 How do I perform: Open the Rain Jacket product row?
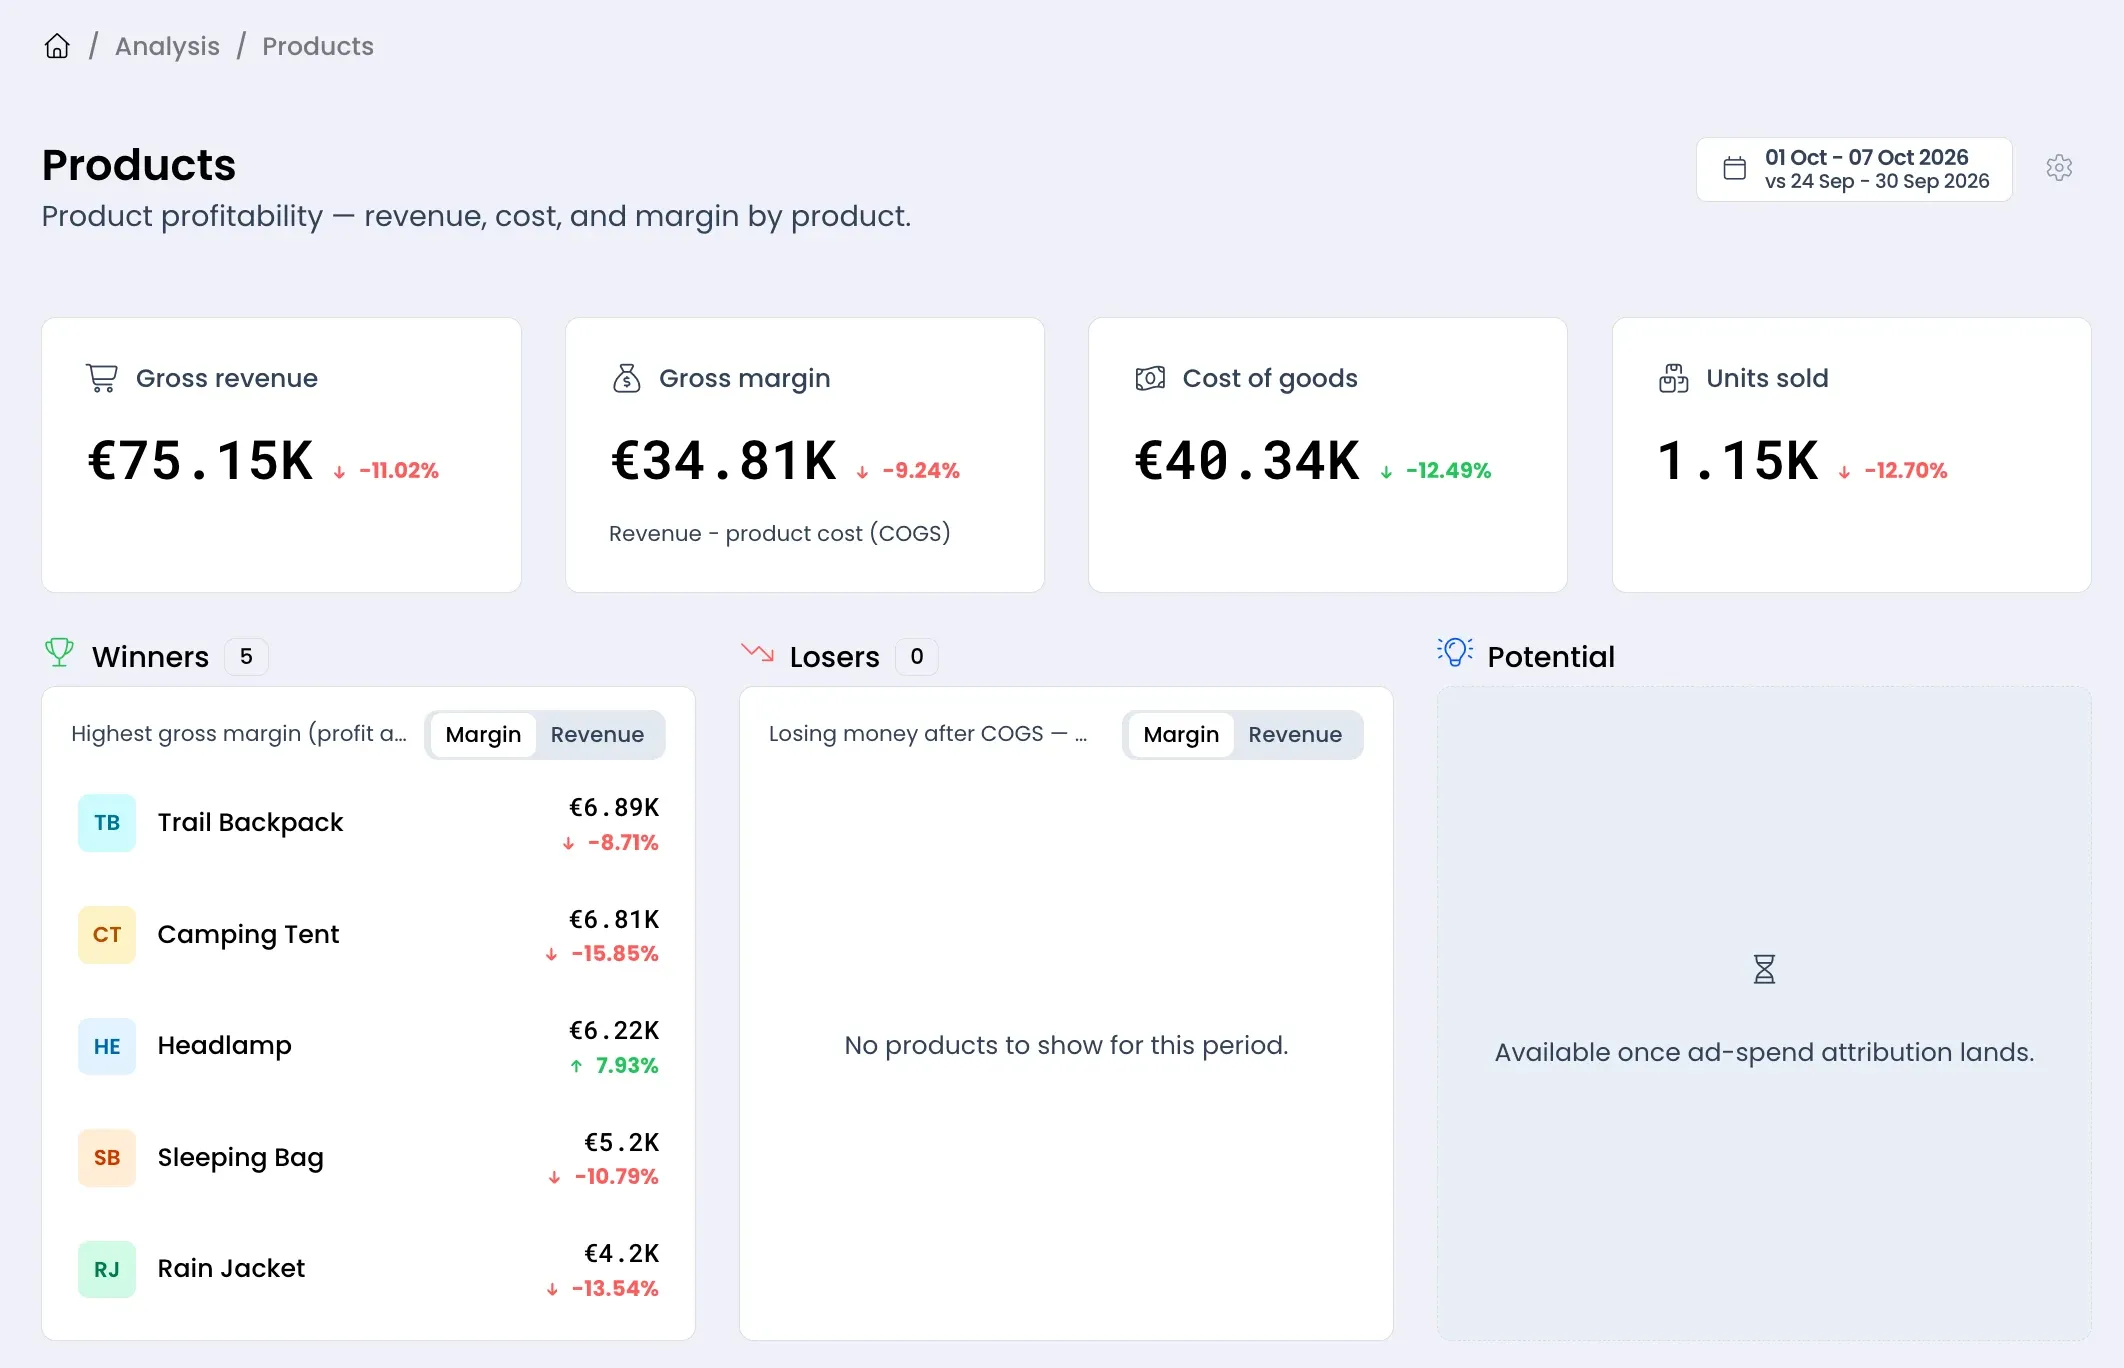coord(368,1269)
